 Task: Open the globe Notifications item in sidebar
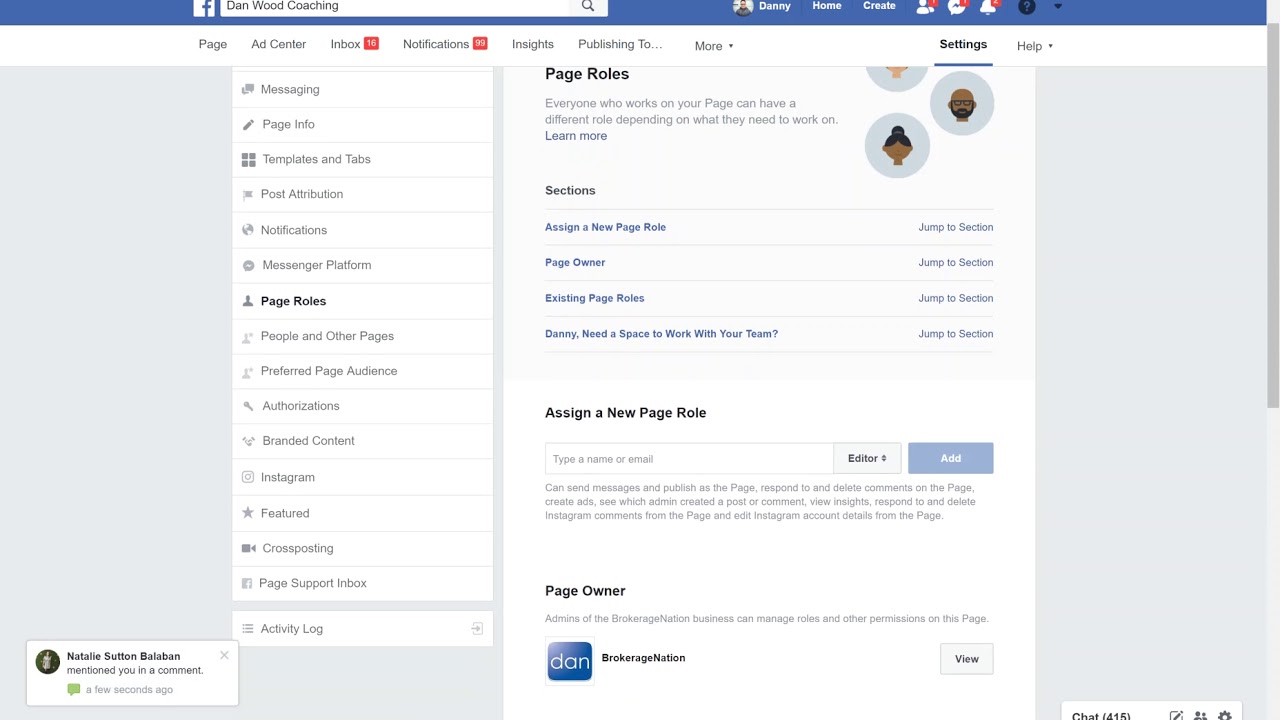(362, 230)
